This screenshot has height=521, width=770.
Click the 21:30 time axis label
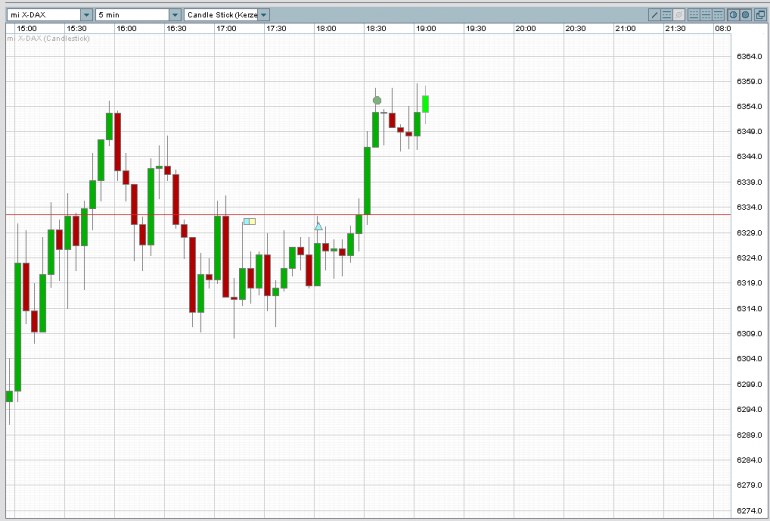point(676,28)
